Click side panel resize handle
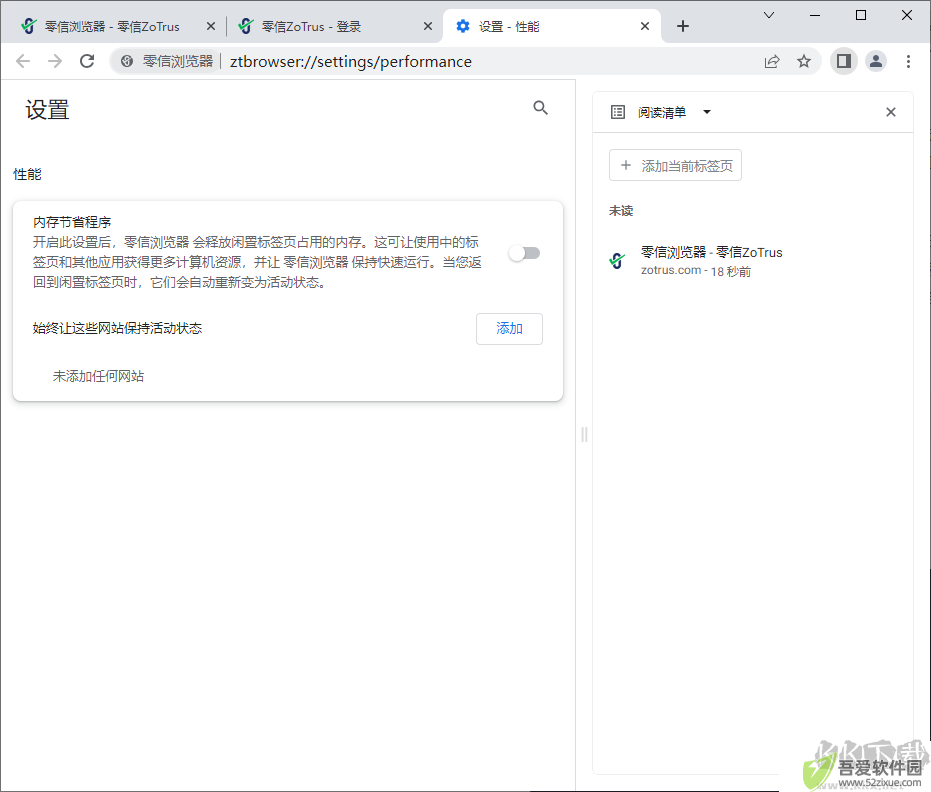The width and height of the screenshot is (931, 792). [x=584, y=435]
